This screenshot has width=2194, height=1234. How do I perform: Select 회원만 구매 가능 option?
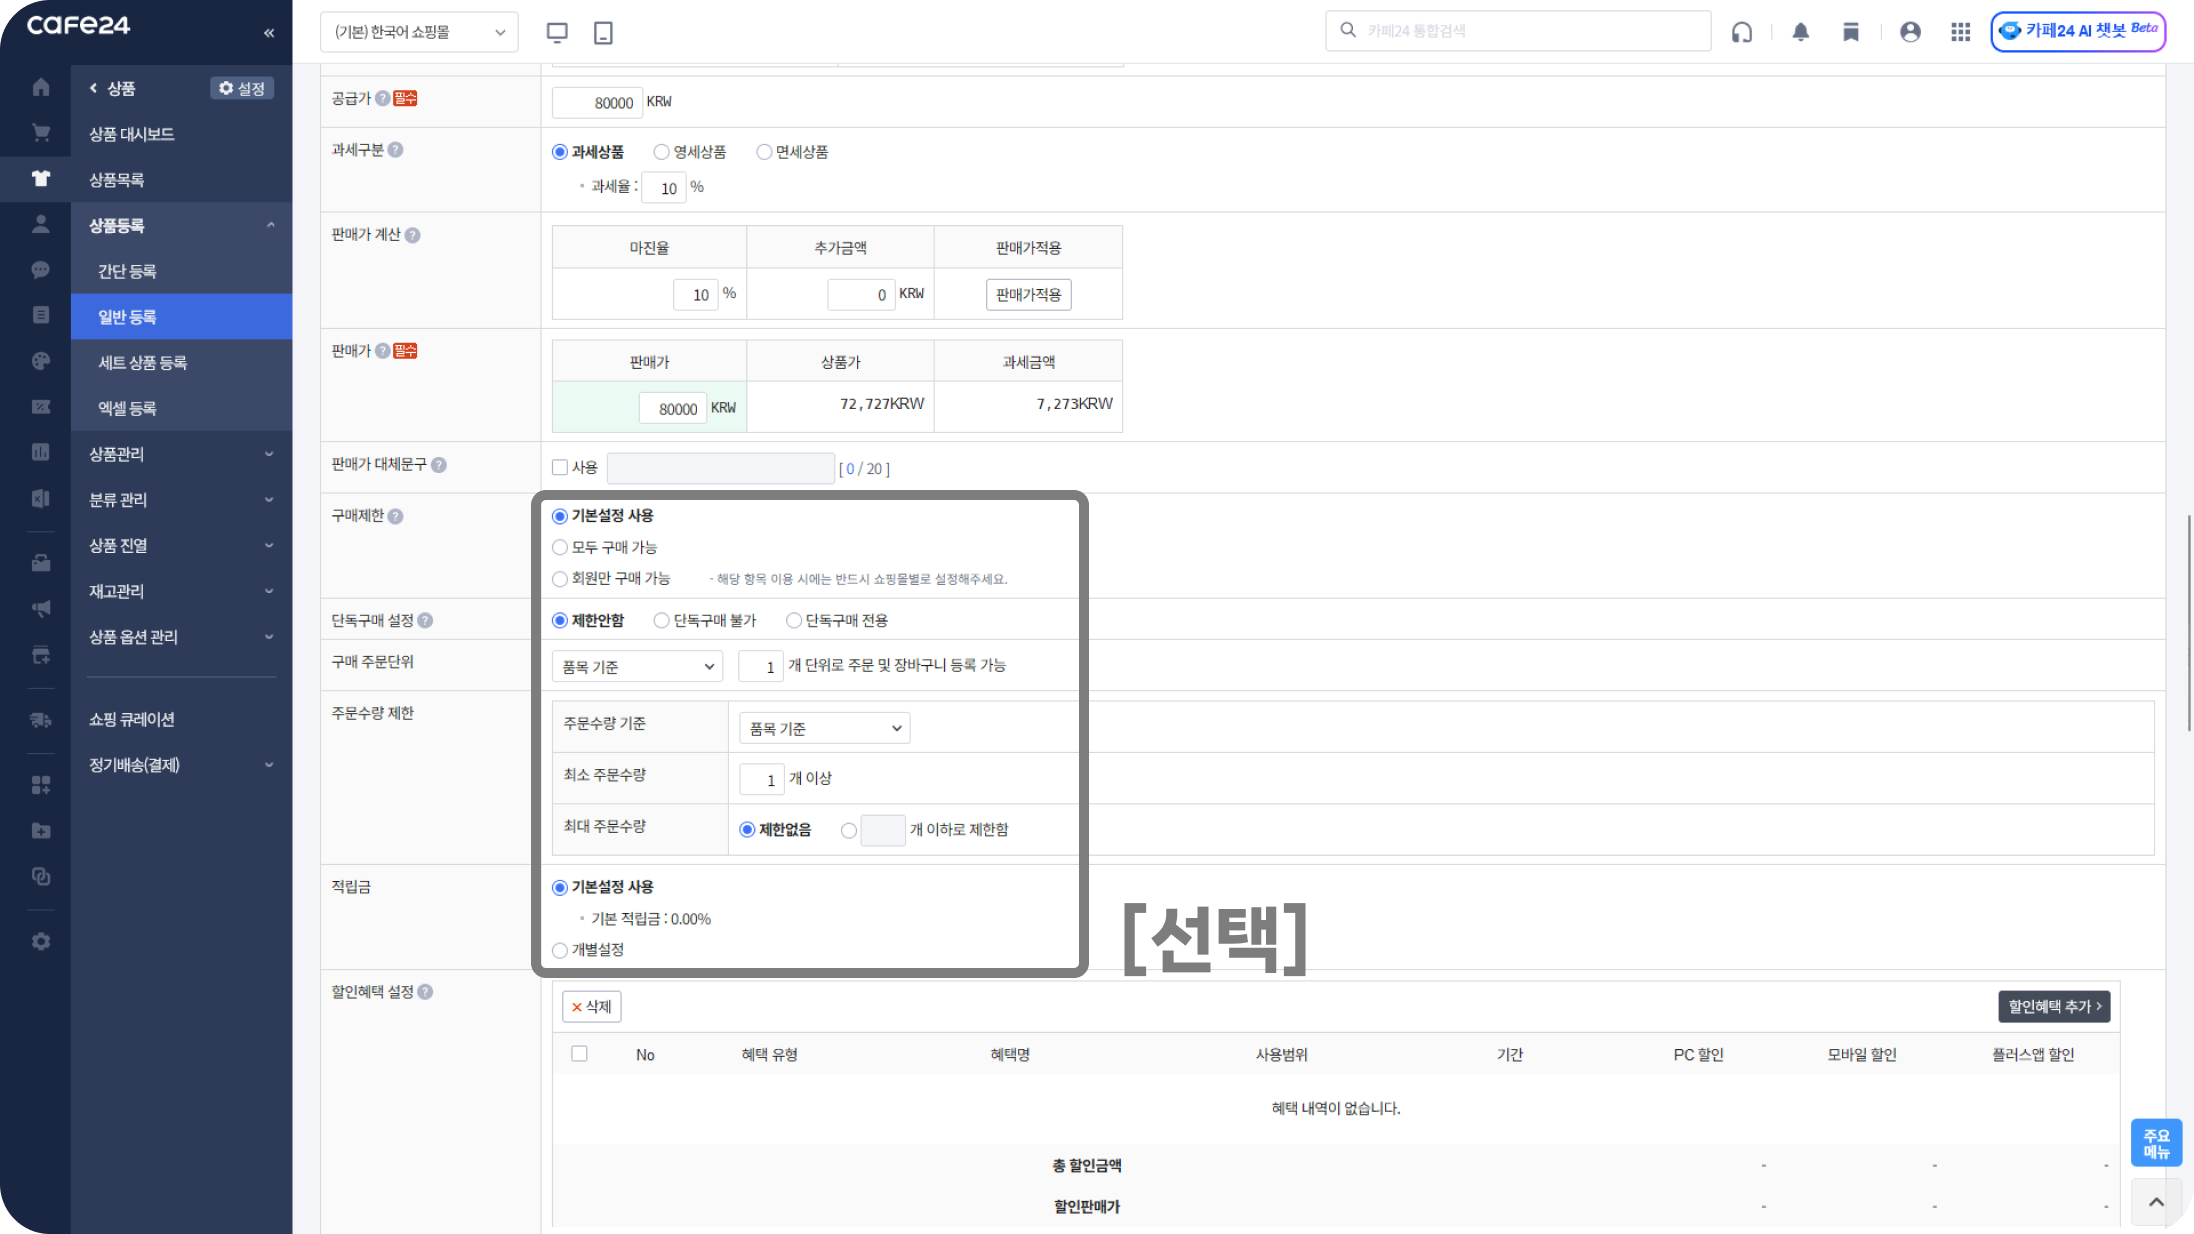(560, 579)
